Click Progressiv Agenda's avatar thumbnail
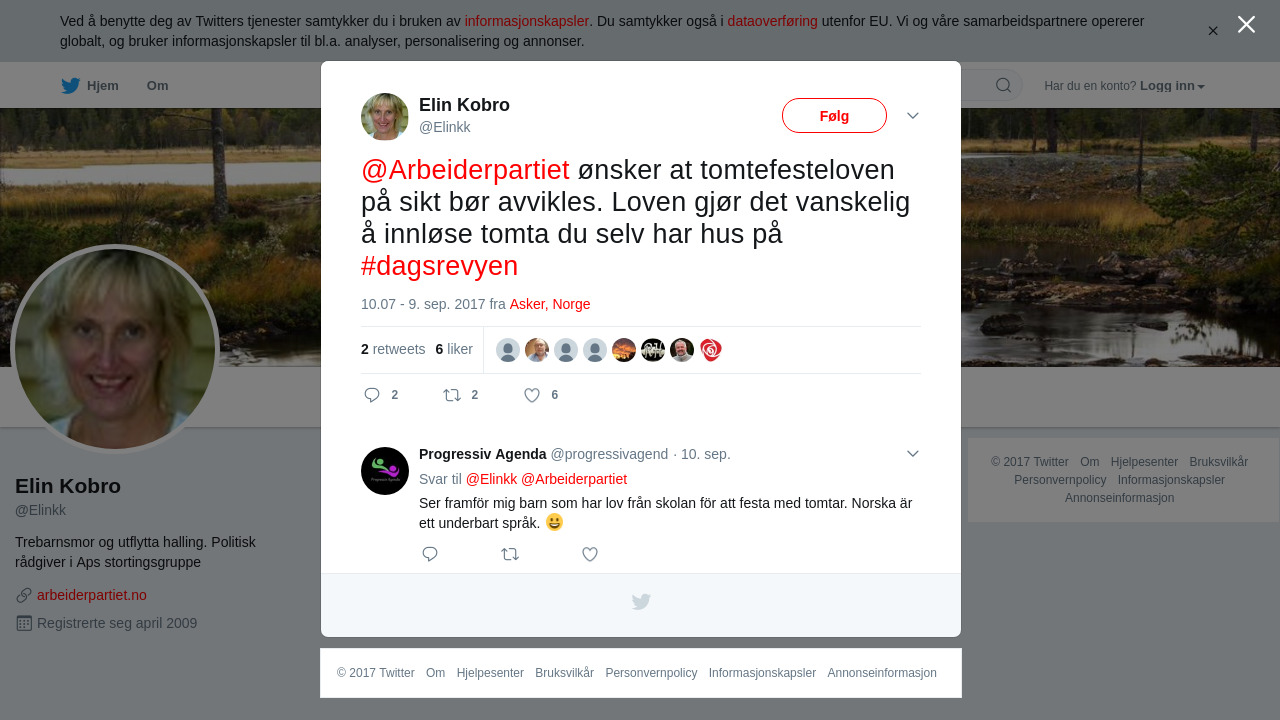The width and height of the screenshot is (1280, 720). click(x=385, y=471)
